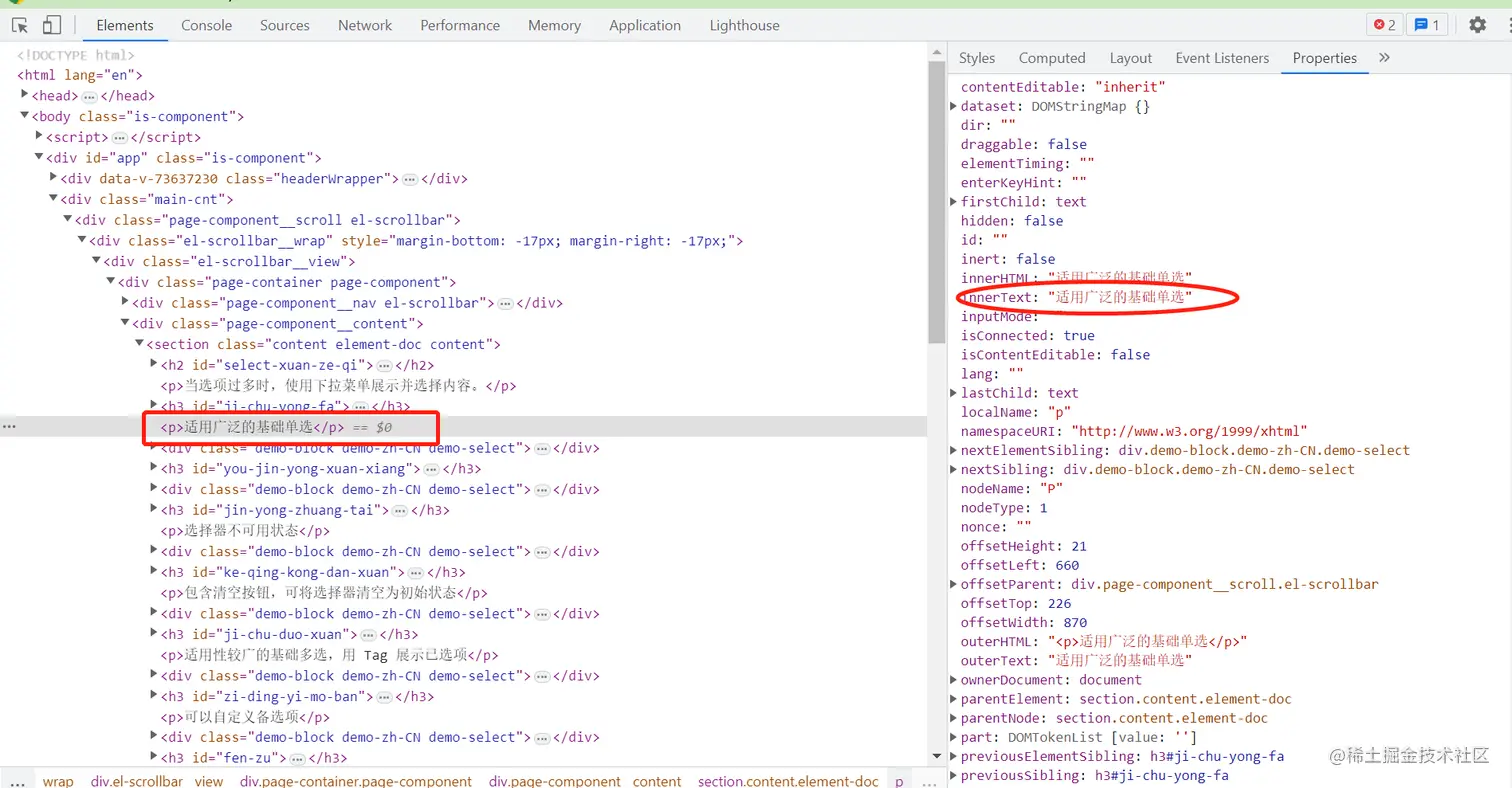Click ellipsis in h3 you-jin-yong-xuan-xiang
Image resolution: width=1512 pixels, height=788 pixels.
coord(431,469)
